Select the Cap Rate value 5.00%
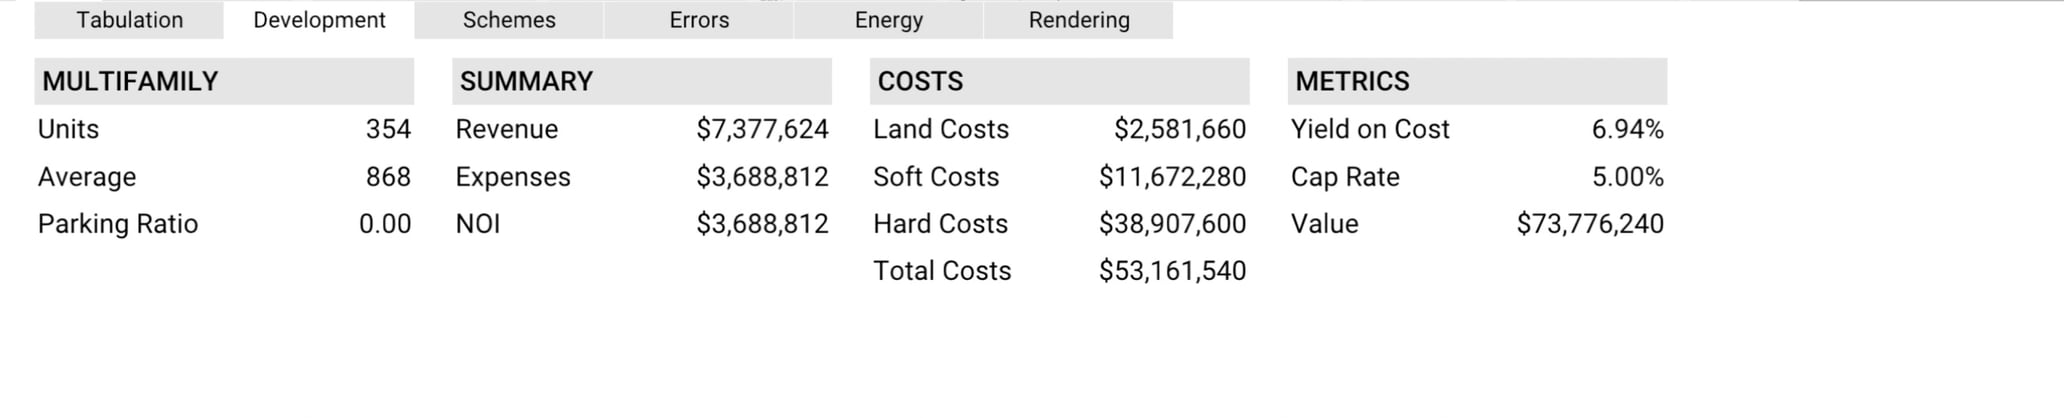 pyautogui.click(x=1627, y=177)
